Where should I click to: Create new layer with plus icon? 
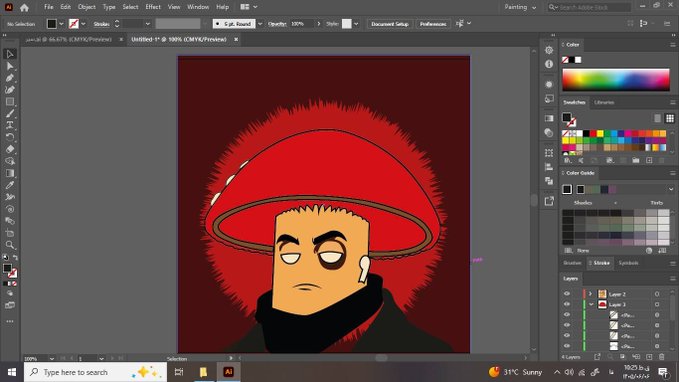pyautogui.click(x=649, y=357)
